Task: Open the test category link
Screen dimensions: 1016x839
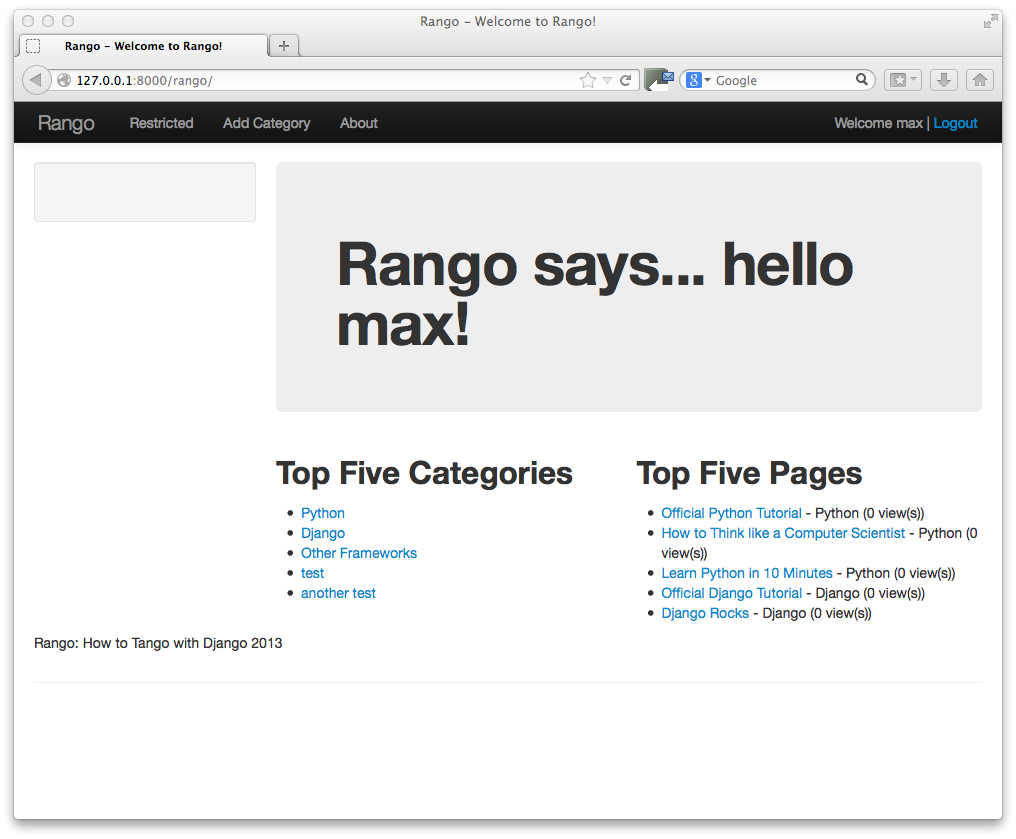Action: (x=312, y=573)
